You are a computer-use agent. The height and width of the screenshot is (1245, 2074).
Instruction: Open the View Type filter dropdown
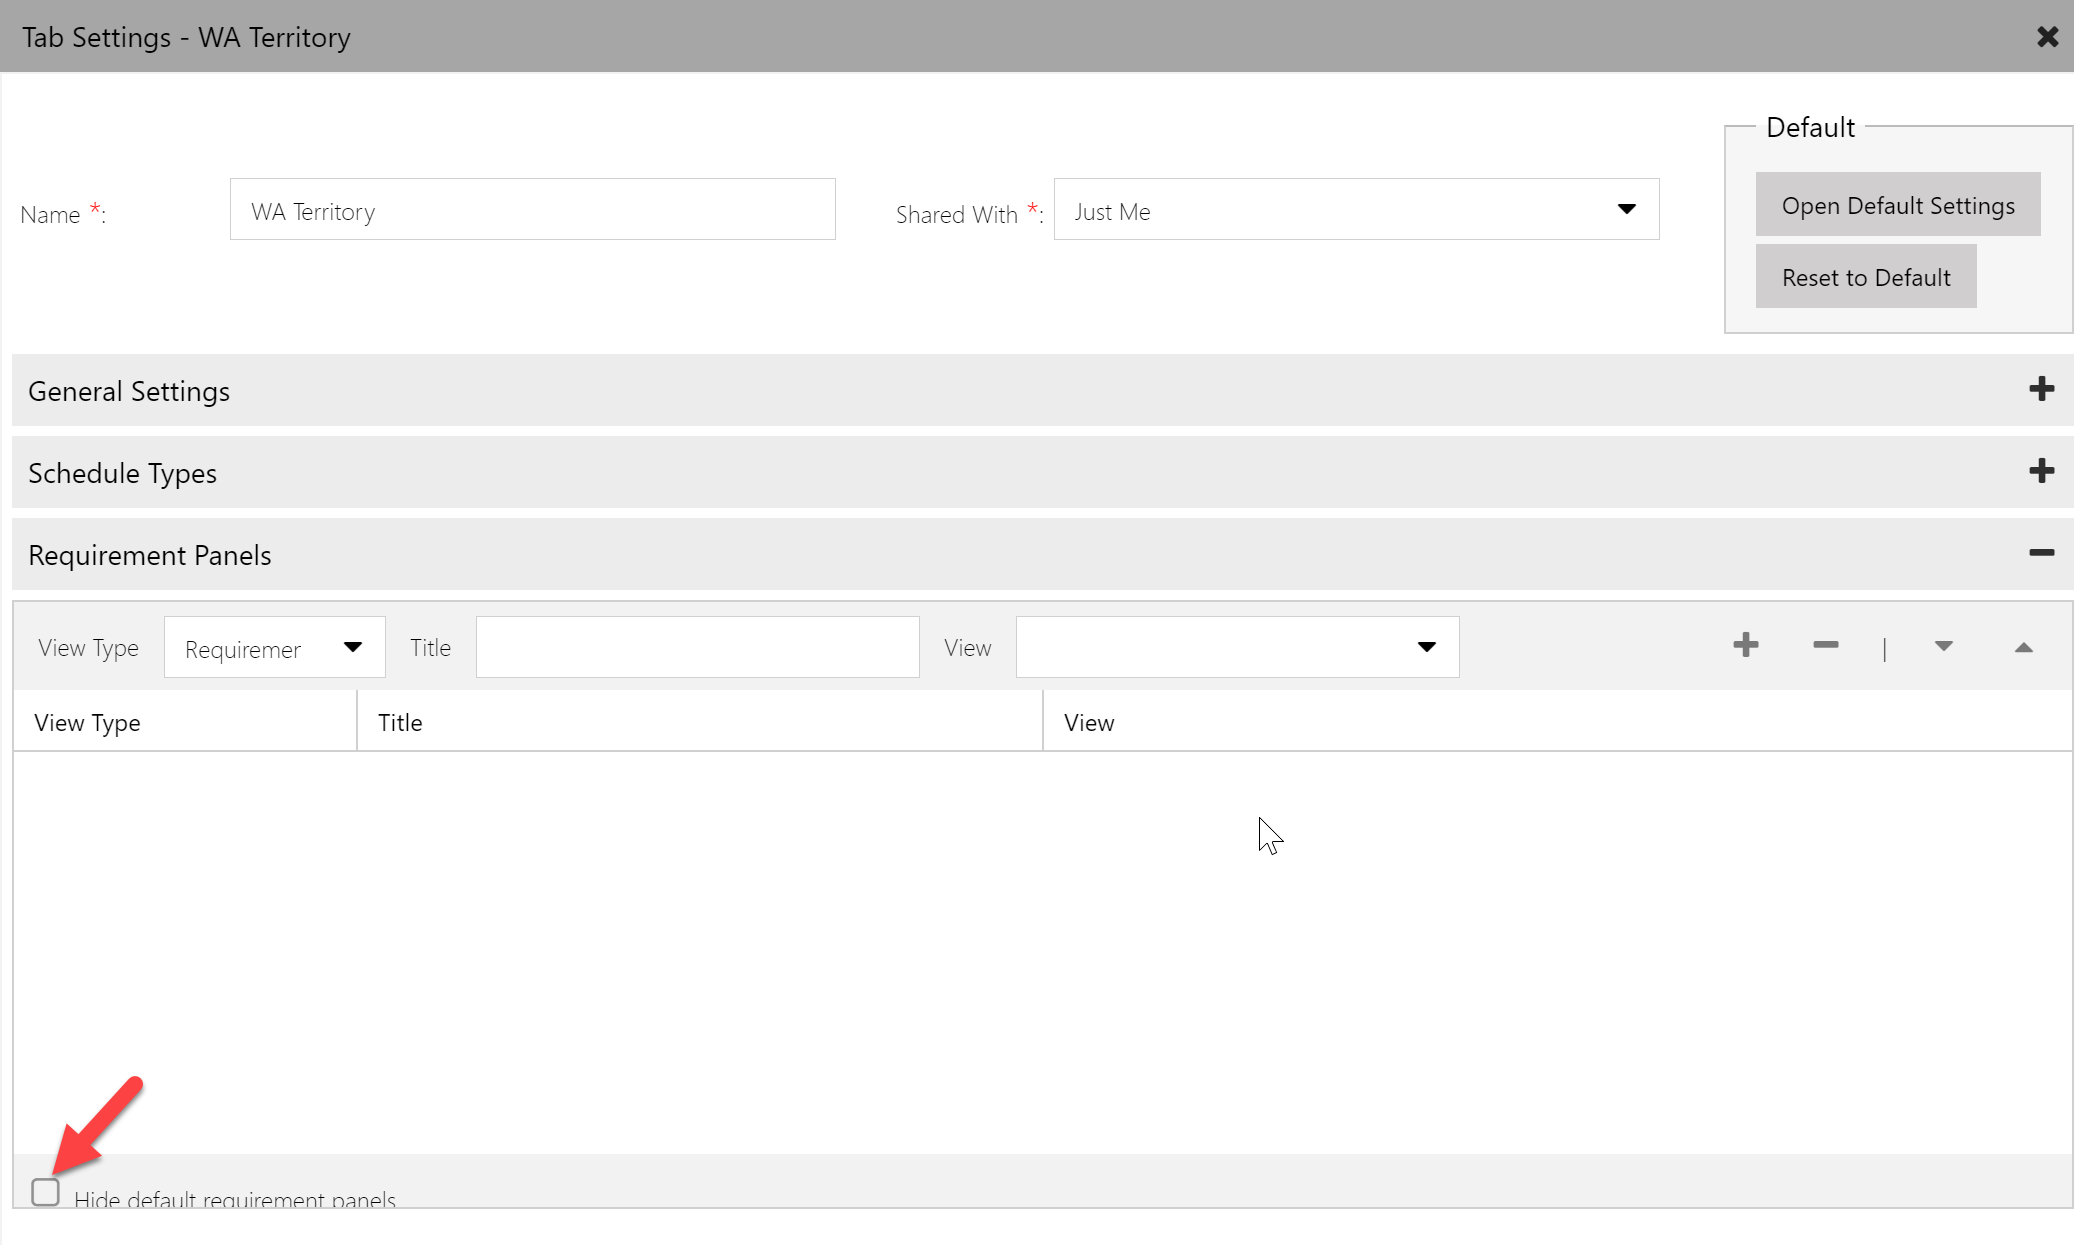coord(352,647)
